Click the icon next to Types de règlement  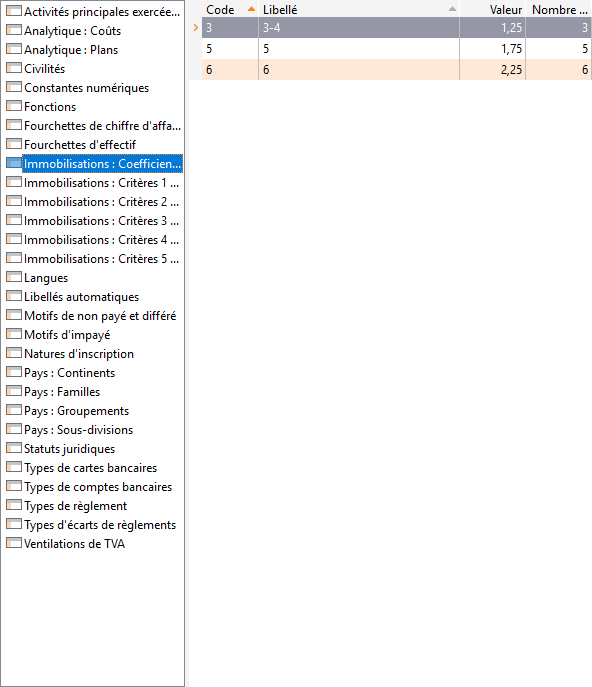(x=14, y=505)
